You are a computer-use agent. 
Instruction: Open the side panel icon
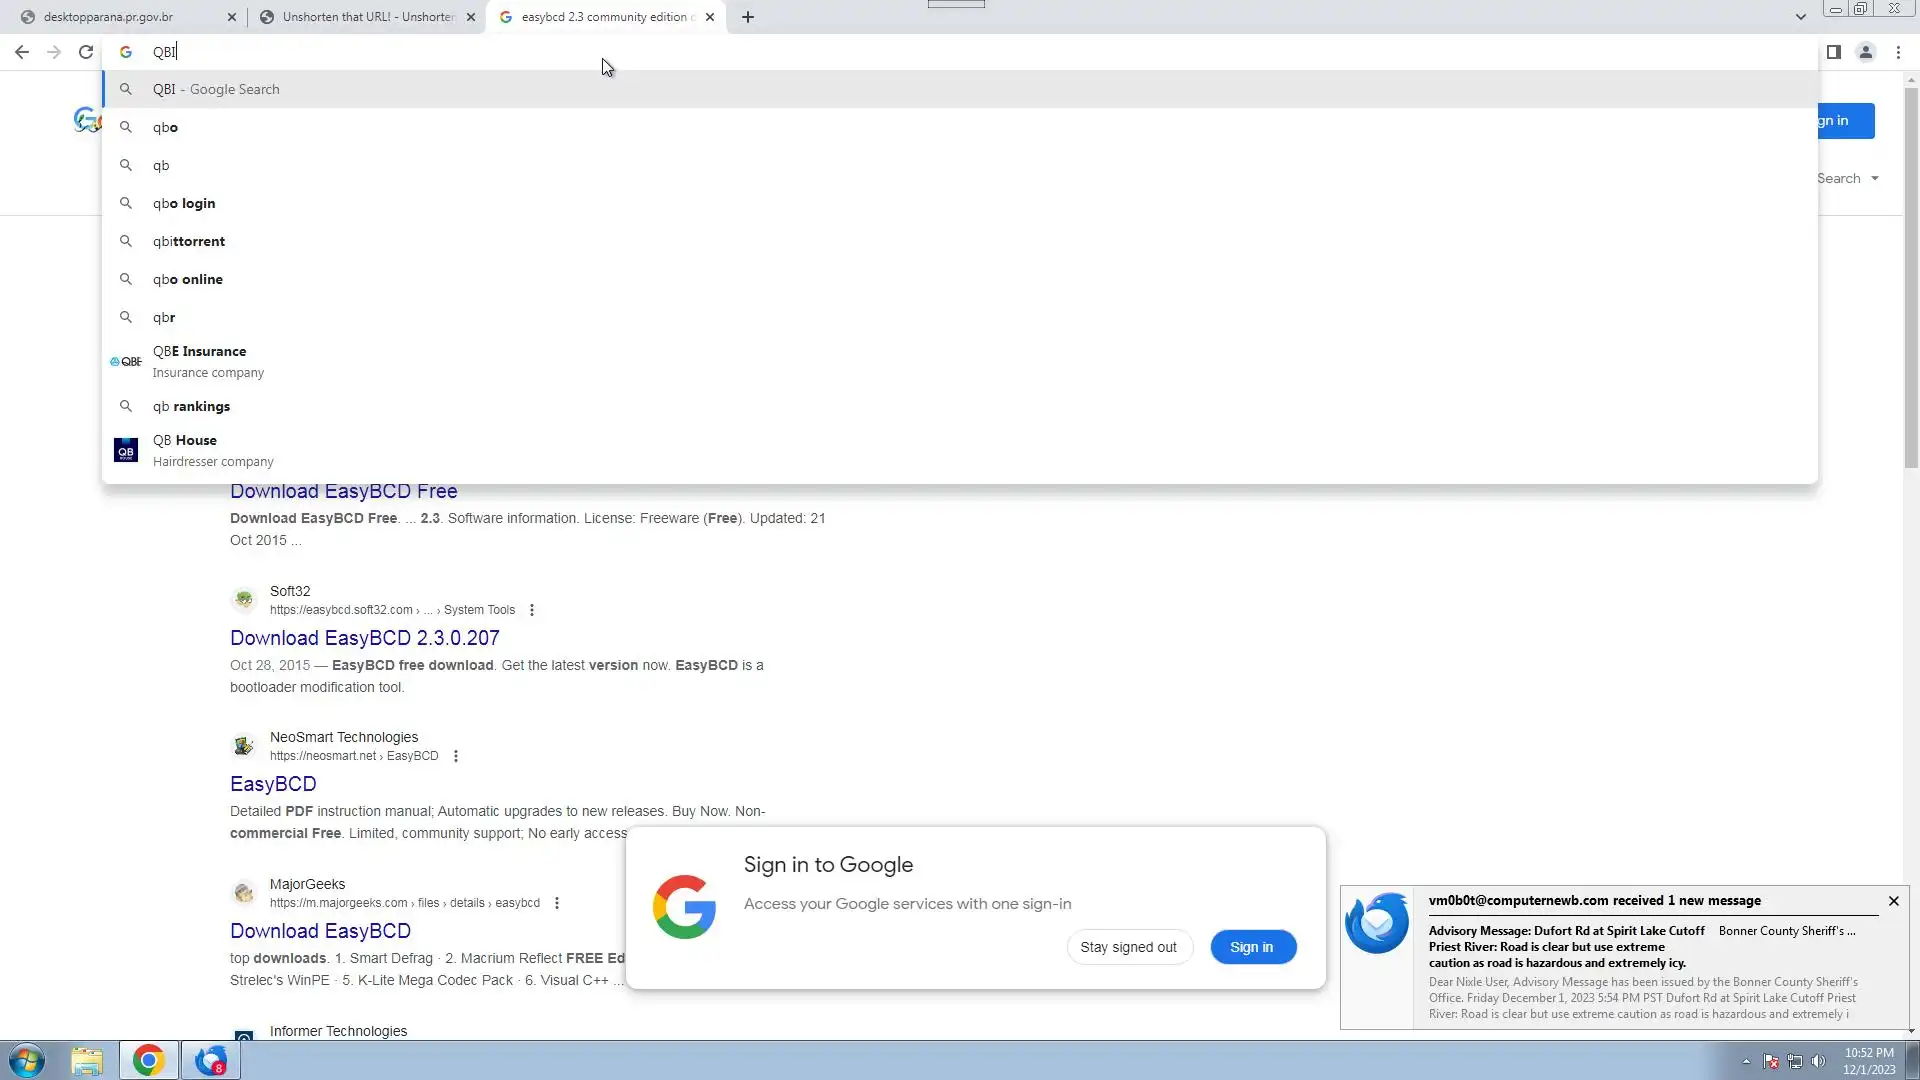(1833, 52)
